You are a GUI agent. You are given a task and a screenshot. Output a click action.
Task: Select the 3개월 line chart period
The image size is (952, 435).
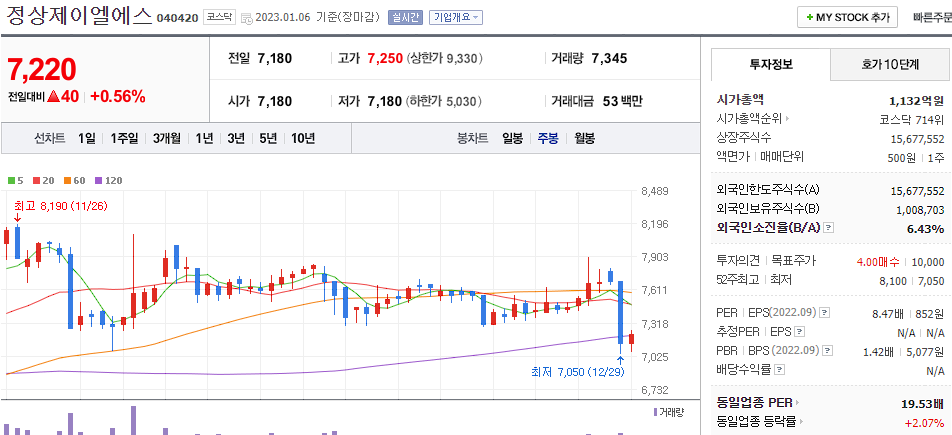point(167,139)
